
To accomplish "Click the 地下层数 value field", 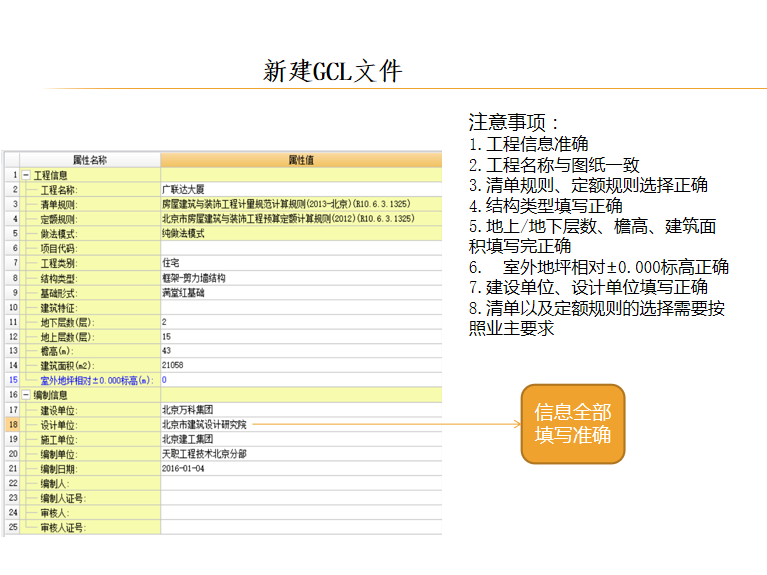I will 300,322.
